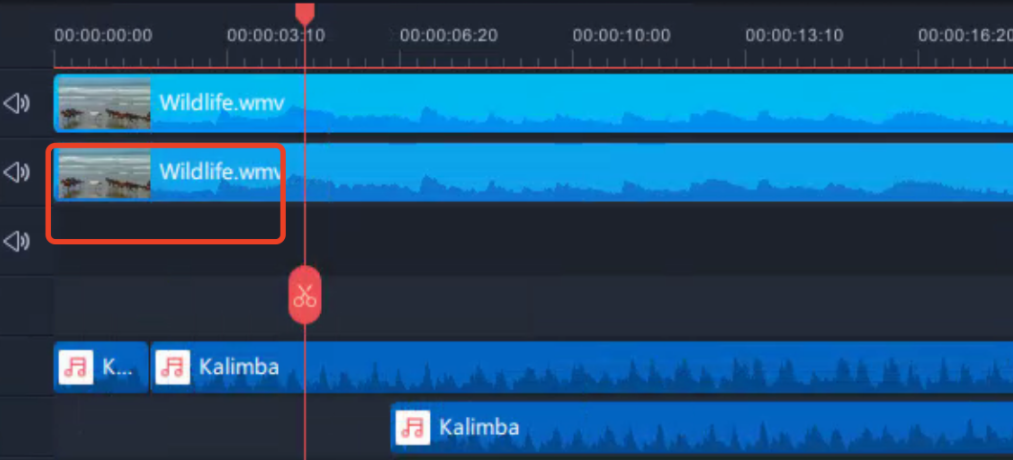Toggle the speaker on the empty third track
Viewport: 1013px width, 460px height.
(x=16, y=241)
